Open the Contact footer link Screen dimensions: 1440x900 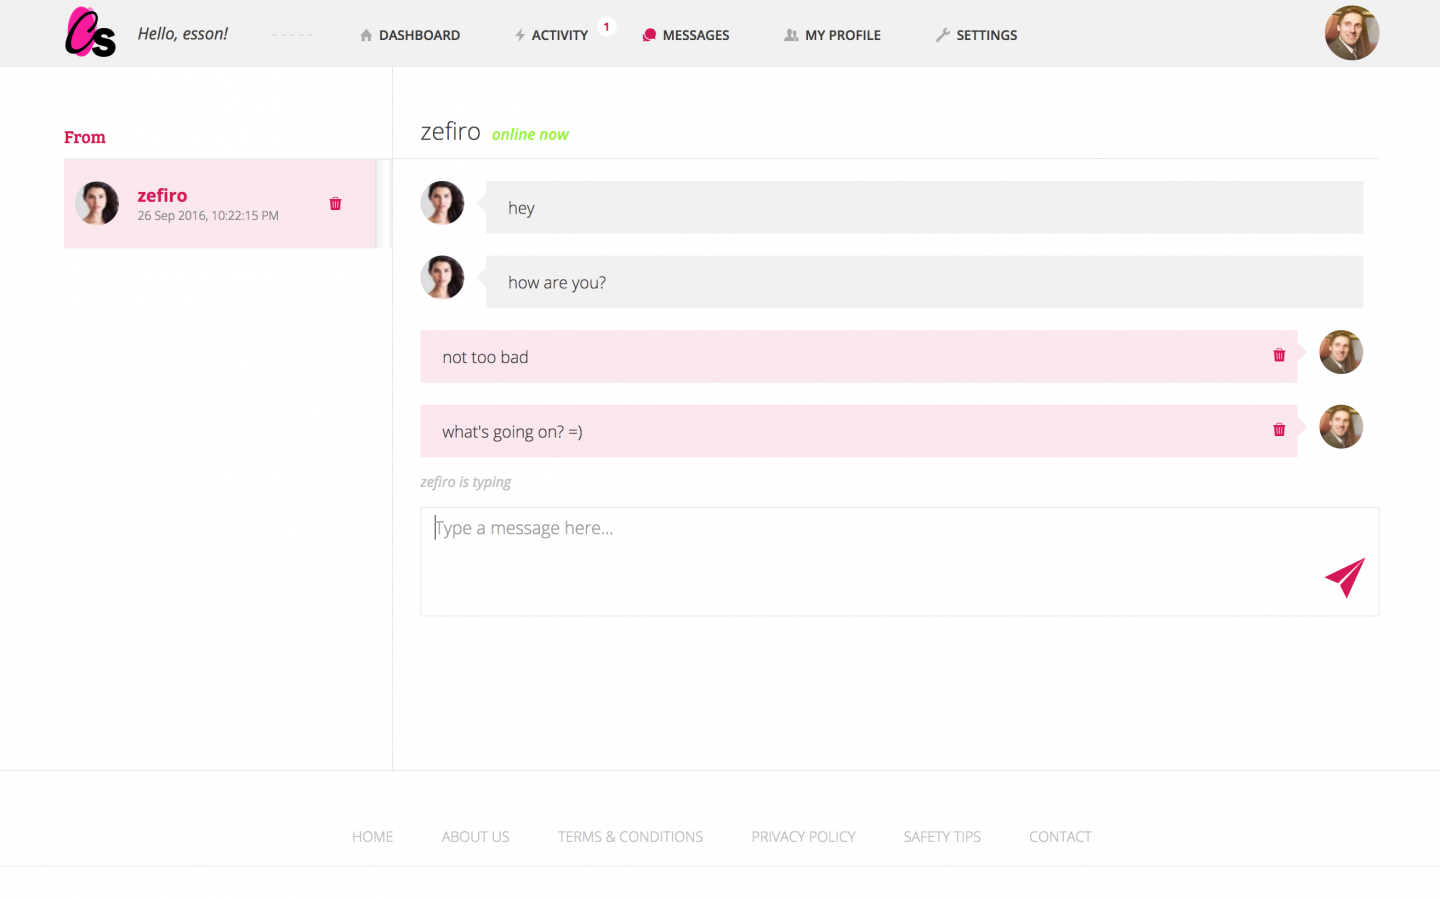(x=1060, y=837)
